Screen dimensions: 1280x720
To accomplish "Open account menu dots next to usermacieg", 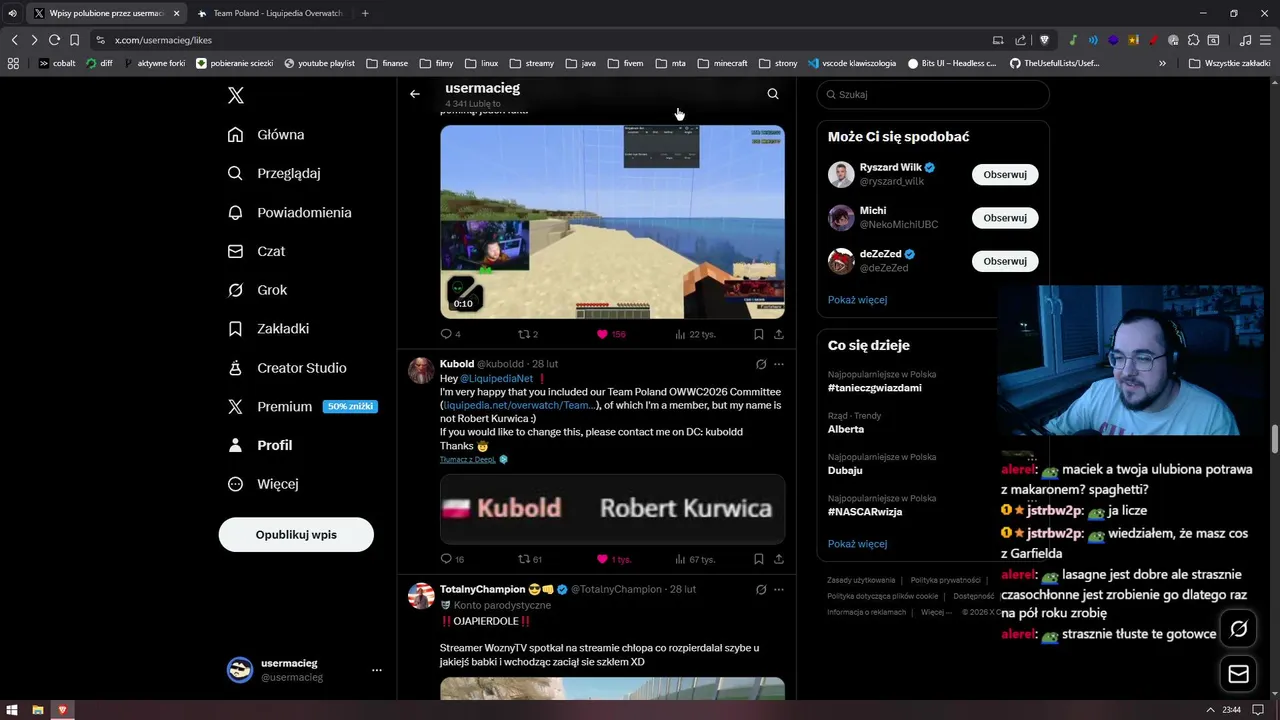I will 377,670.
